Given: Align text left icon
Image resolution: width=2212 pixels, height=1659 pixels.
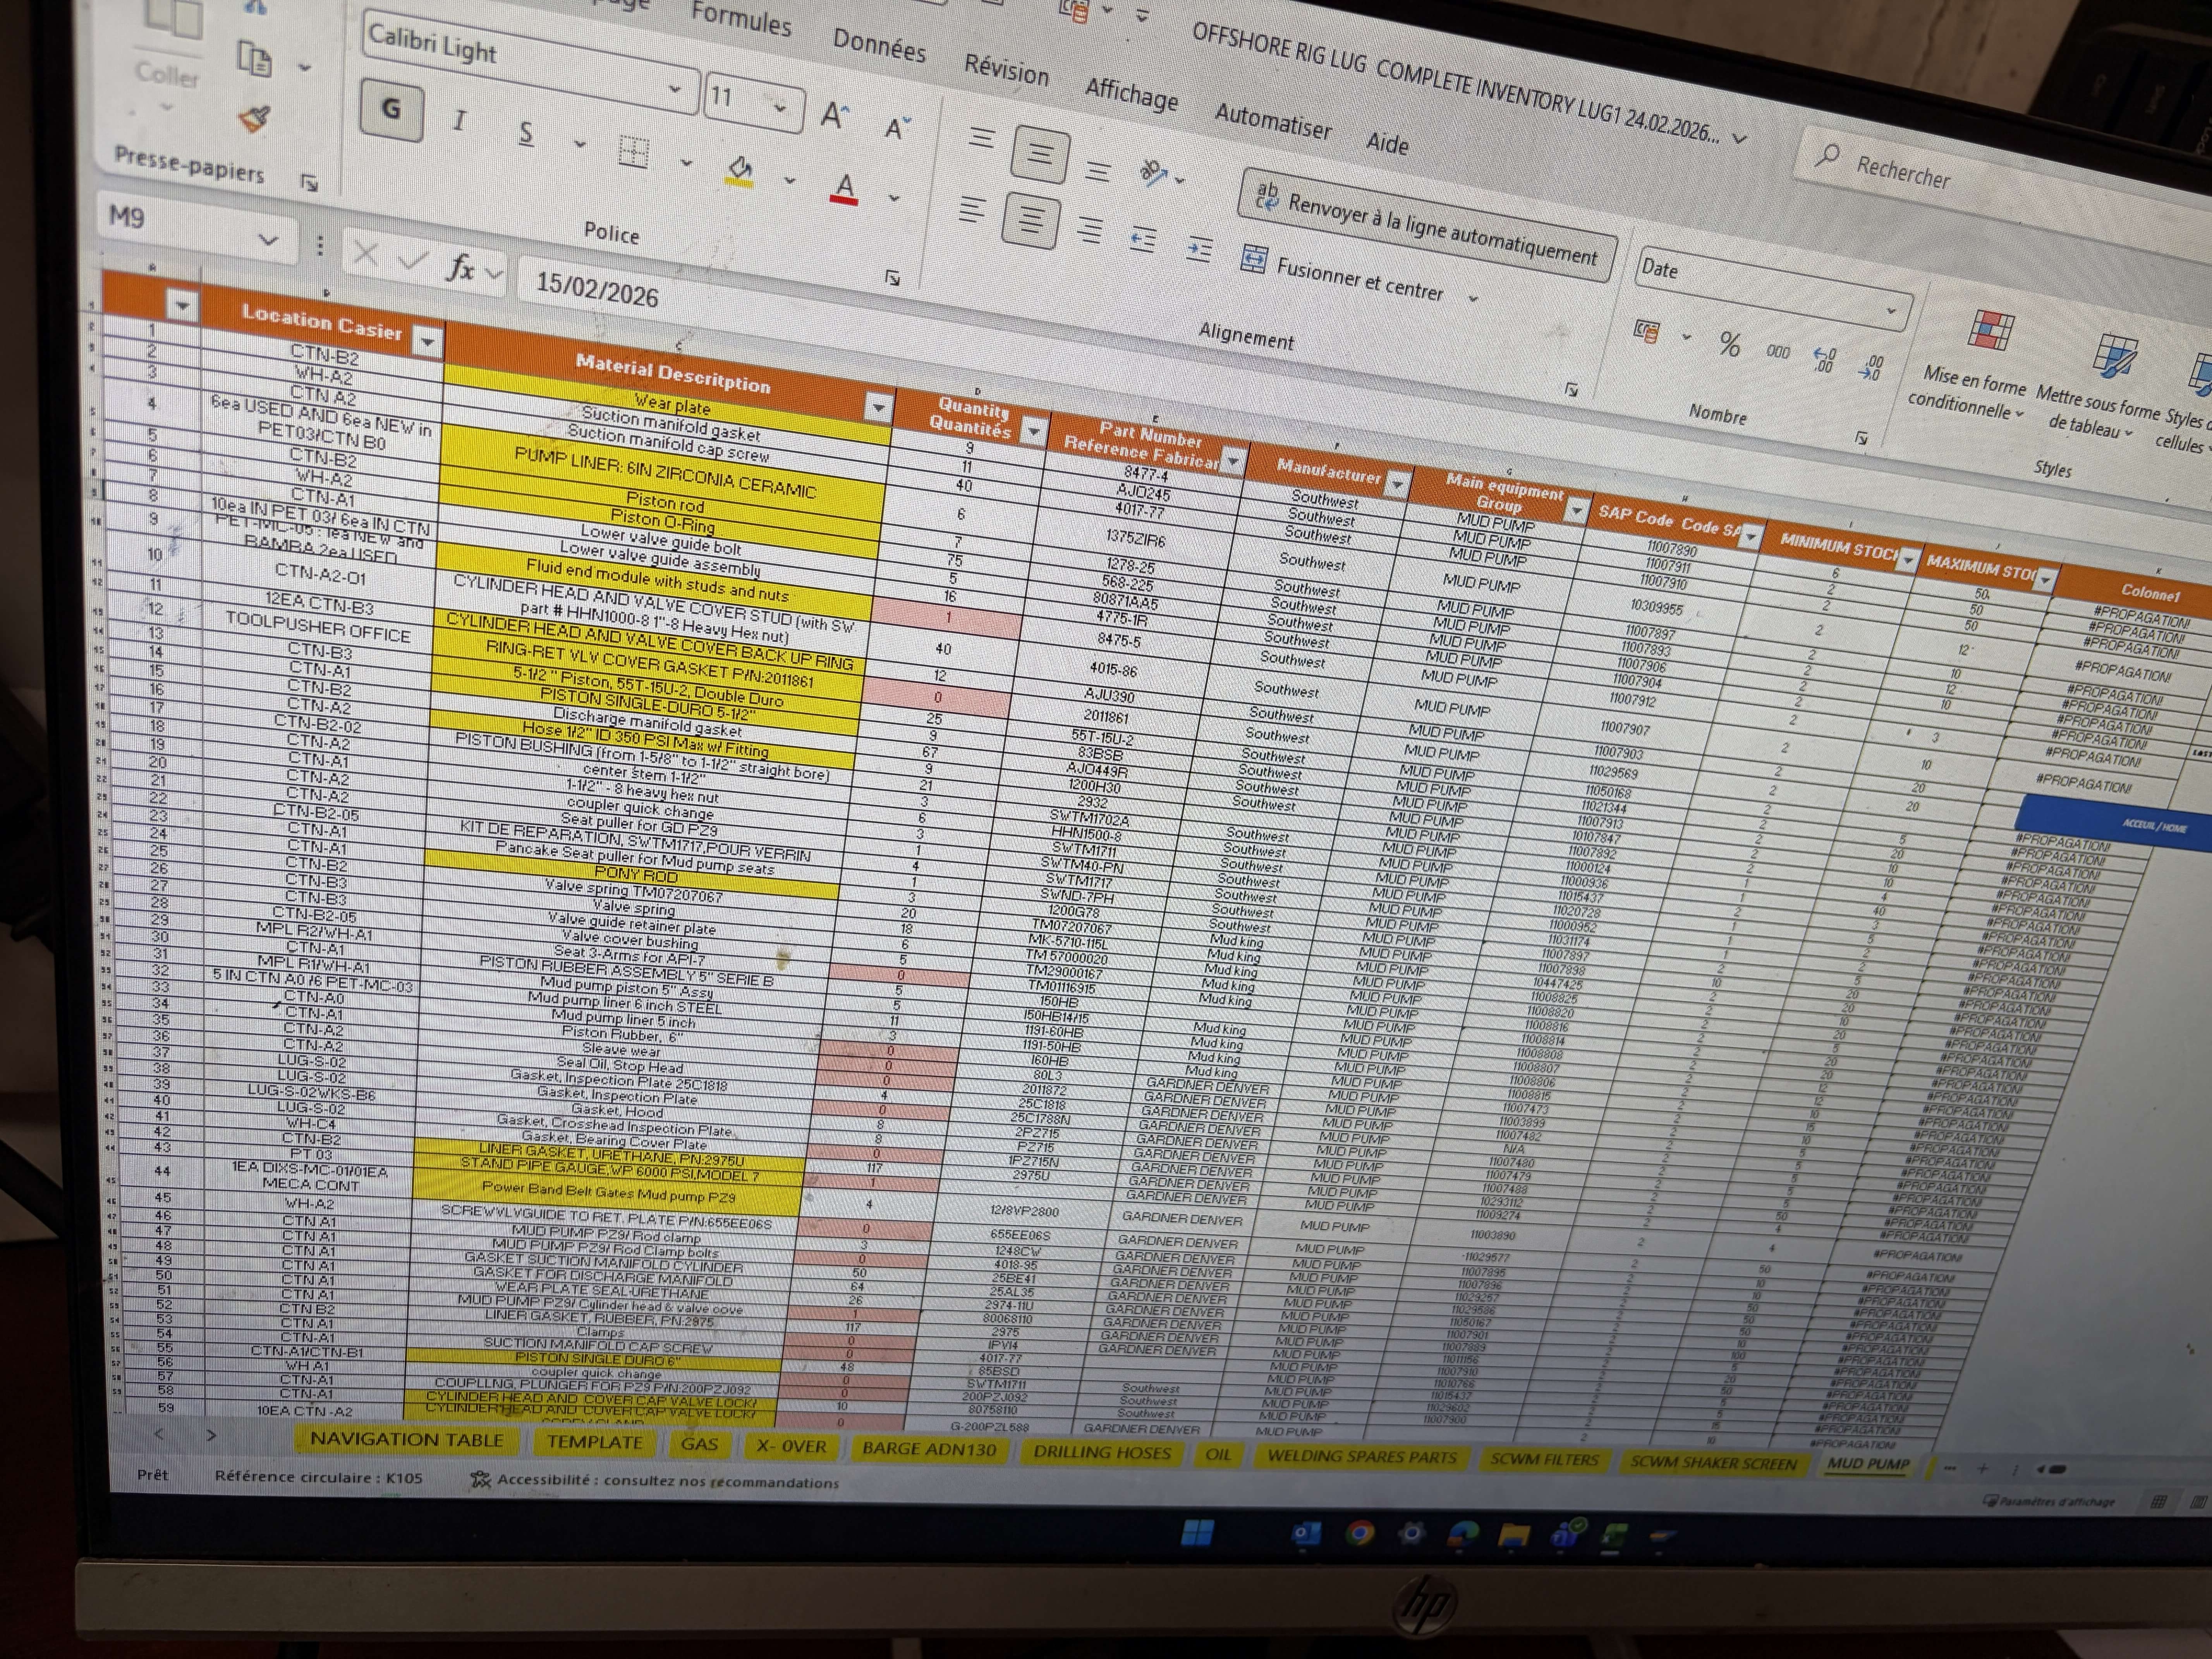Looking at the screenshot, I should click(971, 209).
